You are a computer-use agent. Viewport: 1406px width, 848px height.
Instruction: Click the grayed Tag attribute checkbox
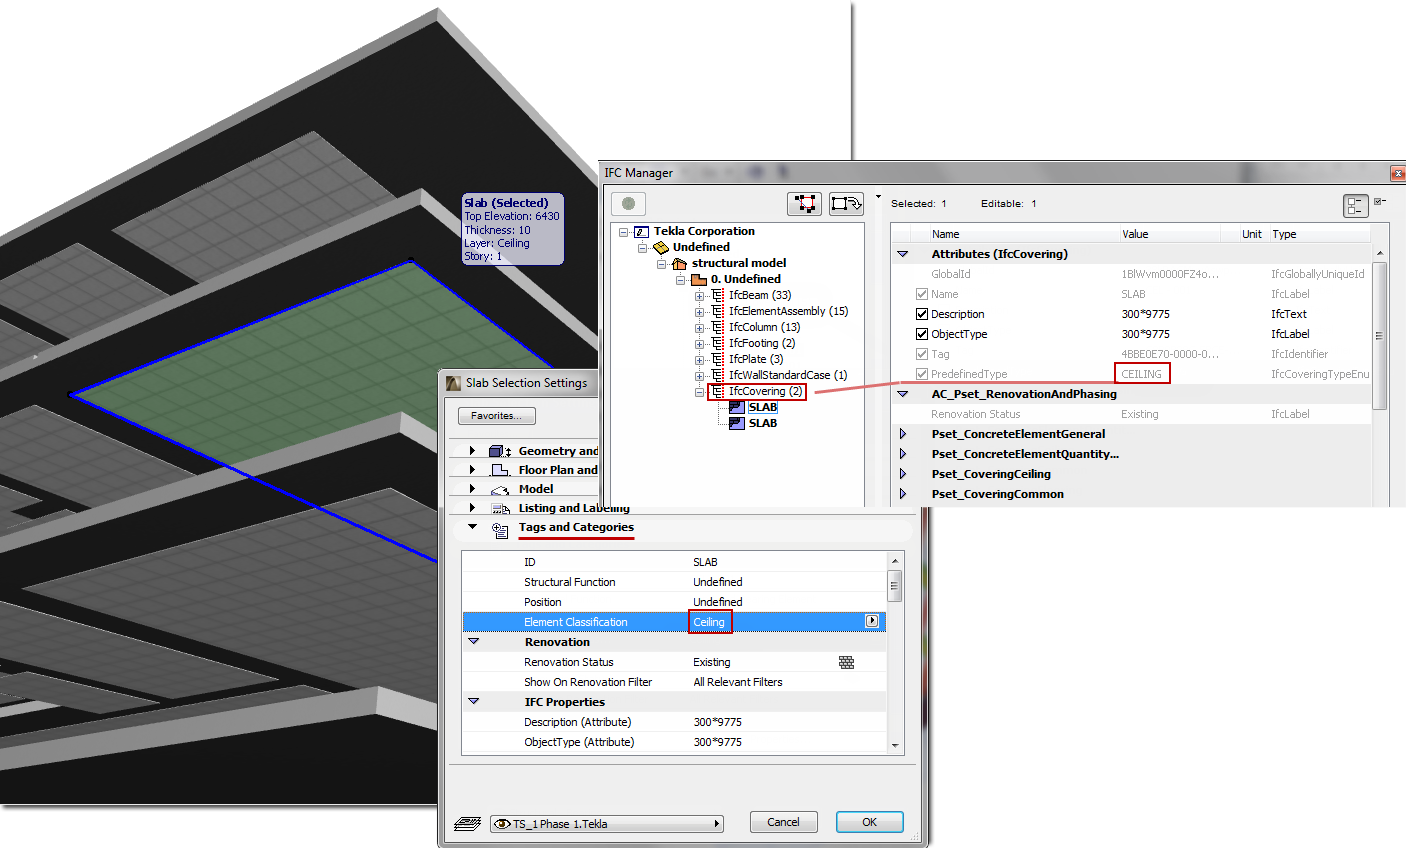point(922,354)
